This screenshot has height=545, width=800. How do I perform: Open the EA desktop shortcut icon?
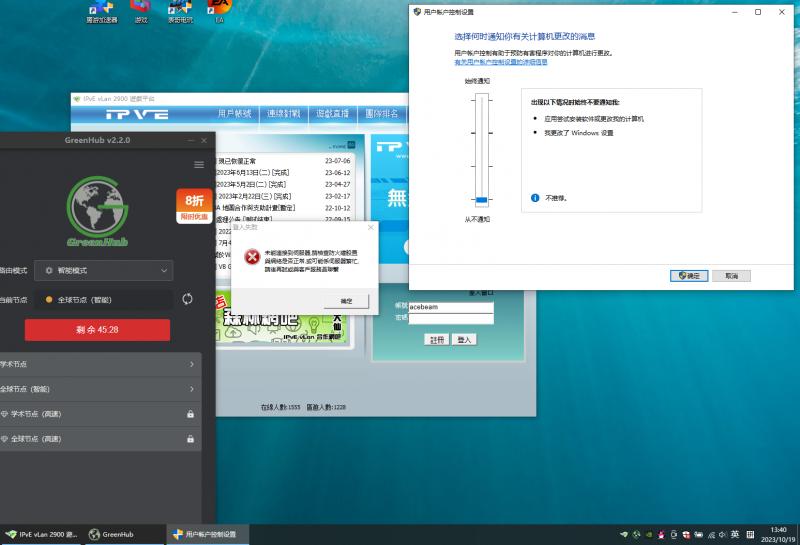[220, 8]
